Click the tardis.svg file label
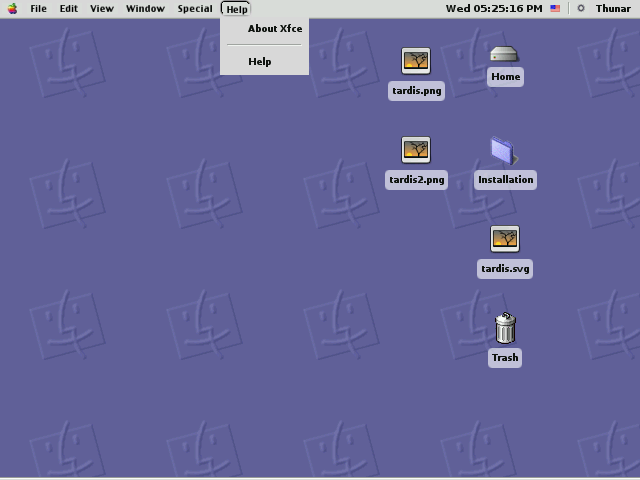The image size is (640, 480). coord(505,269)
